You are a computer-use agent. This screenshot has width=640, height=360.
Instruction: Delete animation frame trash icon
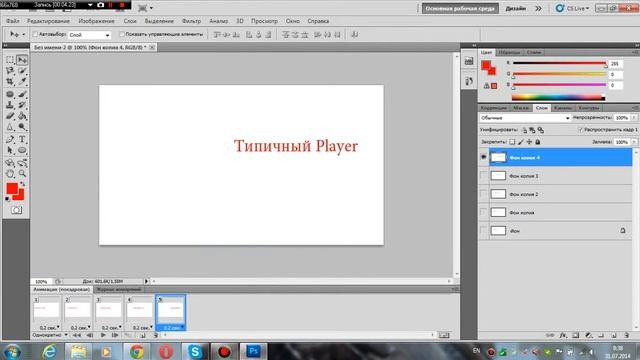[x=155, y=336]
